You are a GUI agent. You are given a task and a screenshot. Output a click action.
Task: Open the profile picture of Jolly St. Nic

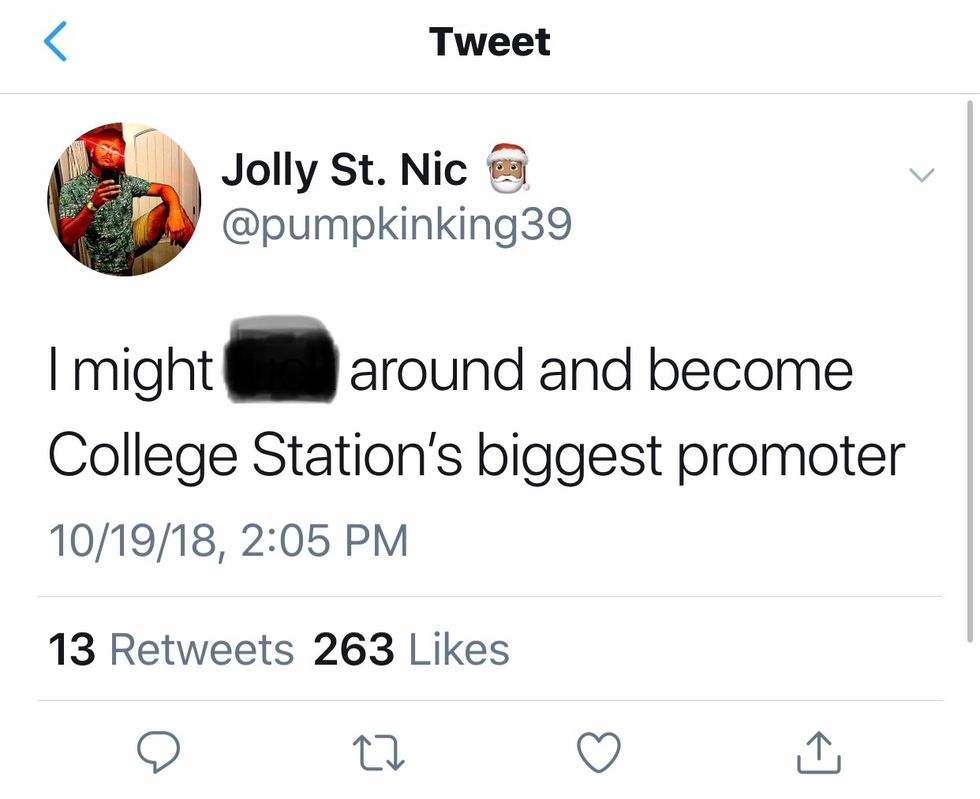[124, 199]
